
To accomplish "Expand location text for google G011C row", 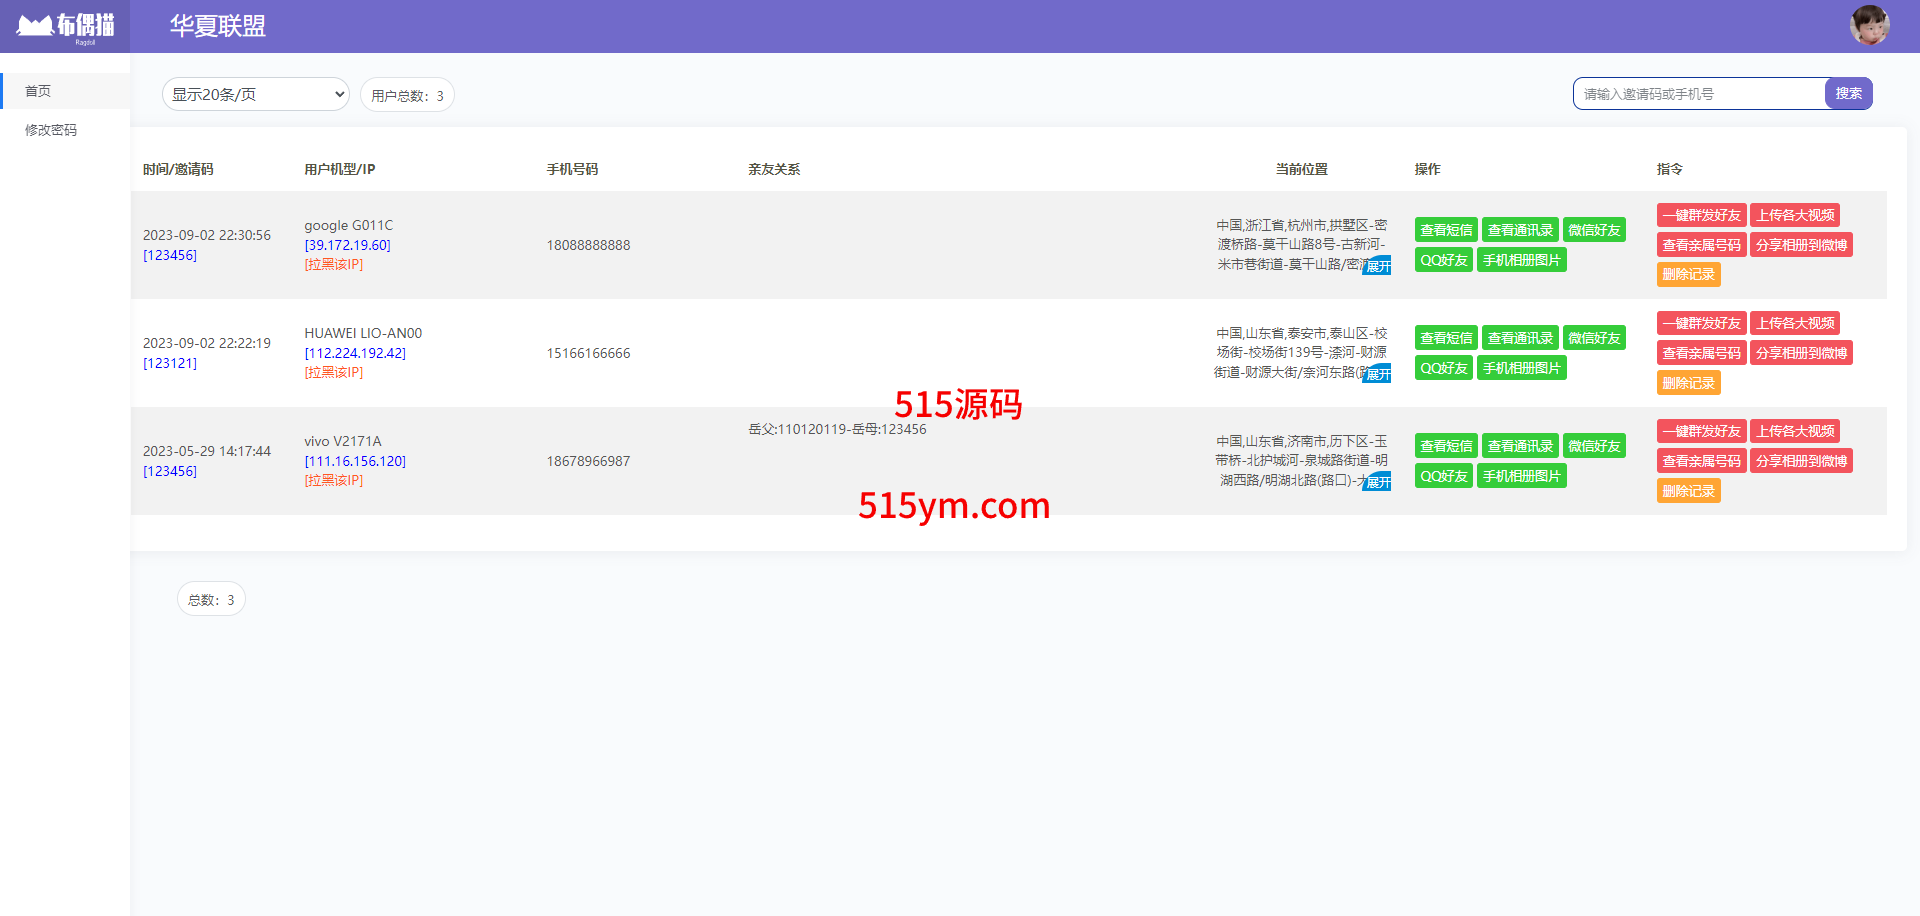I will 1378,266.
